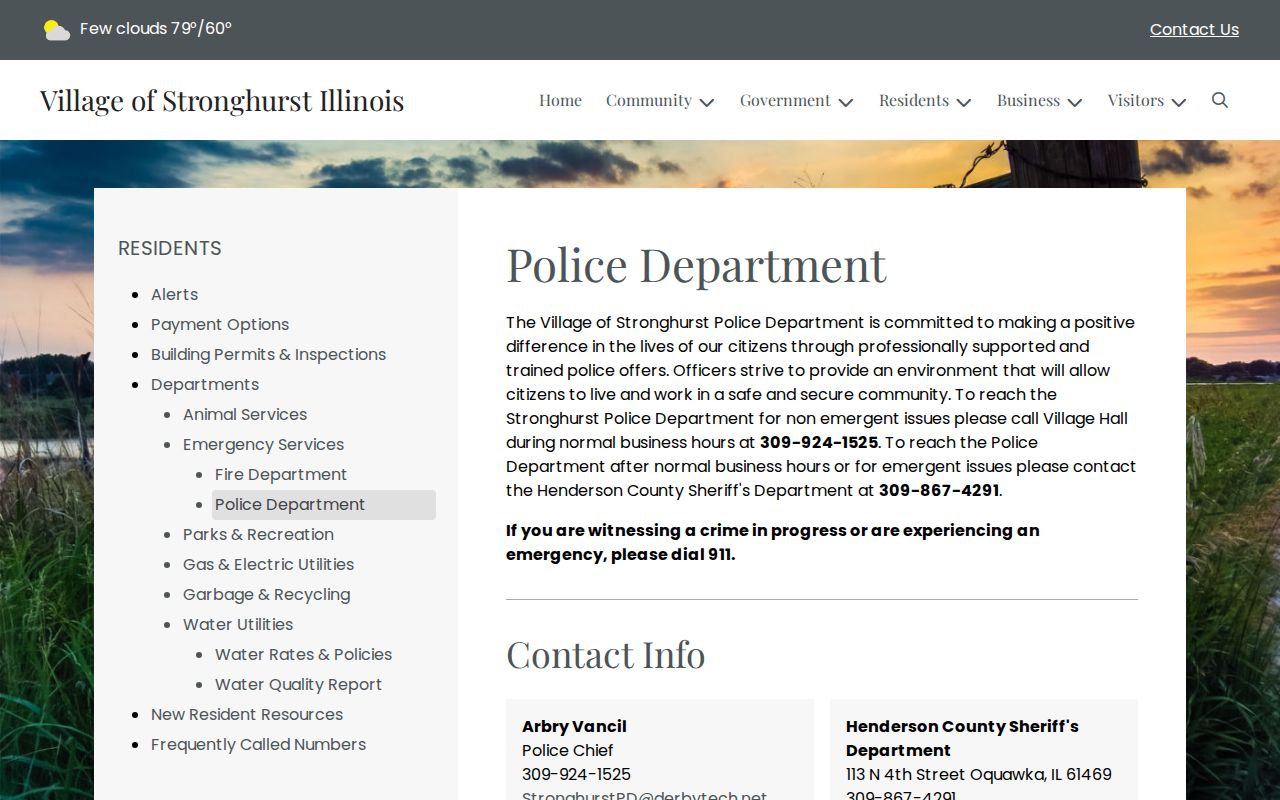Click the RESIDENTS sidebar heading
Screen dimensions: 1280x800
170,248
